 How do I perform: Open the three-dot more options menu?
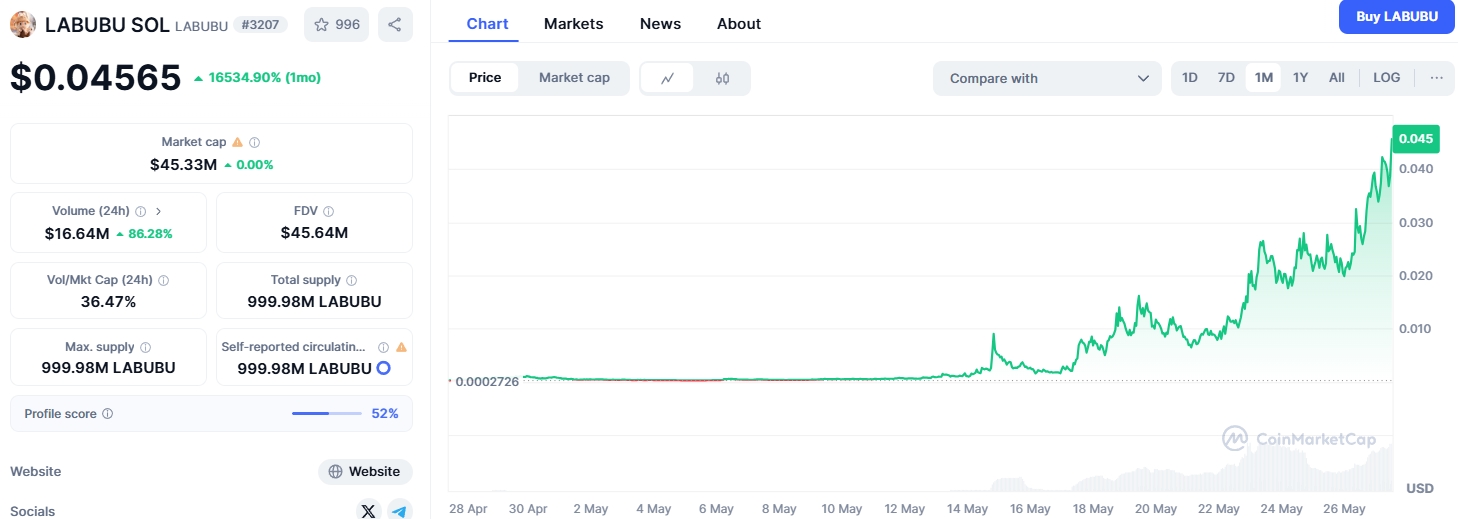coord(1436,78)
